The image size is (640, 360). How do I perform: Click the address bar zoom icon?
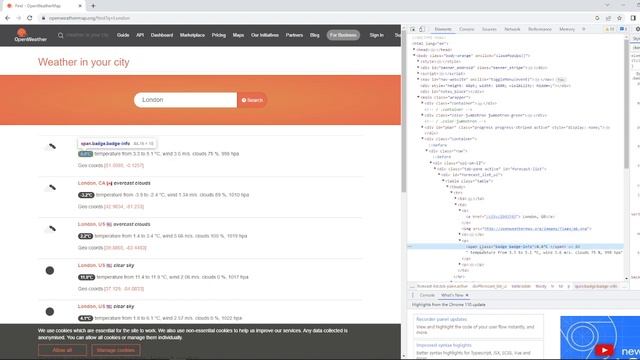tap(597, 18)
